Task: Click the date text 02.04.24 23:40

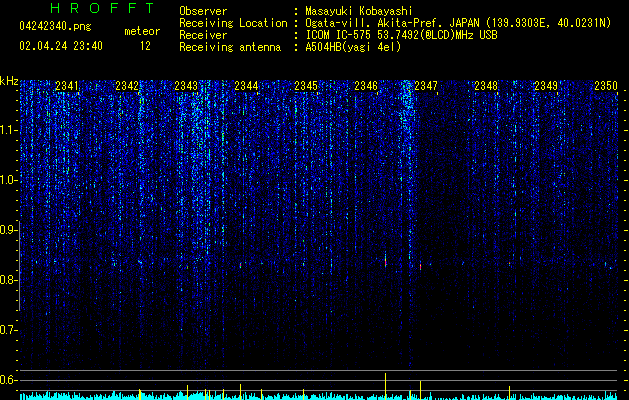Action: pos(61,46)
